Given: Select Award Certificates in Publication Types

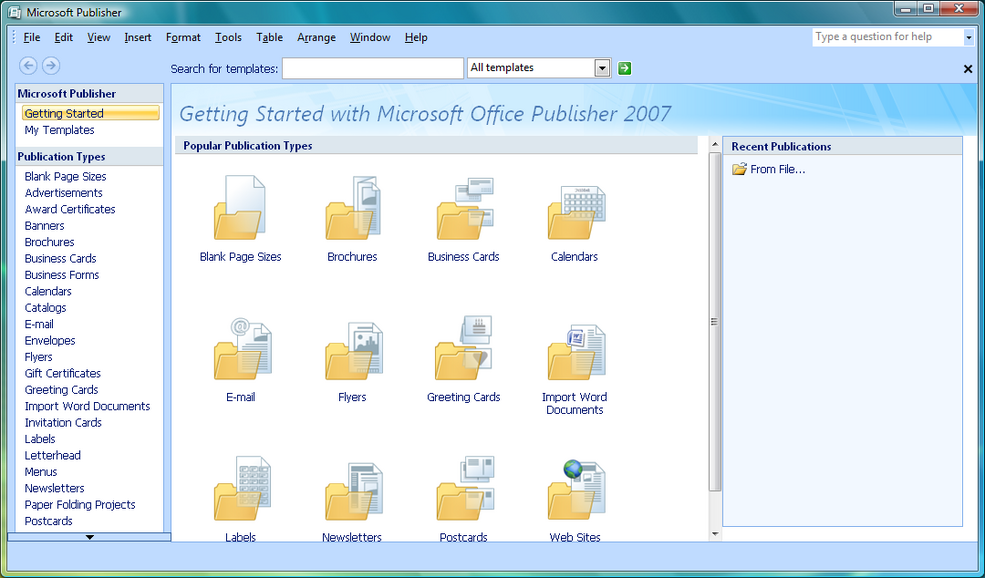Looking at the screenshot, I should [x=70, y=209].
